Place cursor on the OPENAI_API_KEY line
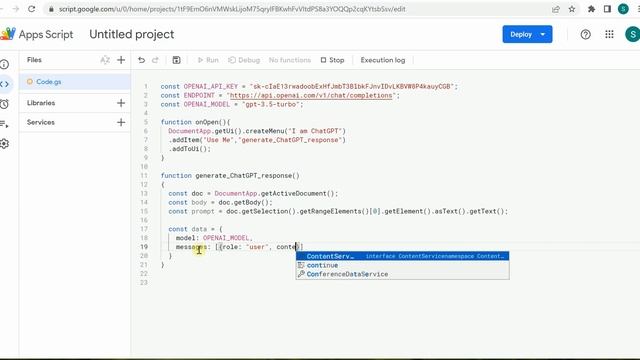Viewport: 640px width, 360px height. click(x=309, y=87)
